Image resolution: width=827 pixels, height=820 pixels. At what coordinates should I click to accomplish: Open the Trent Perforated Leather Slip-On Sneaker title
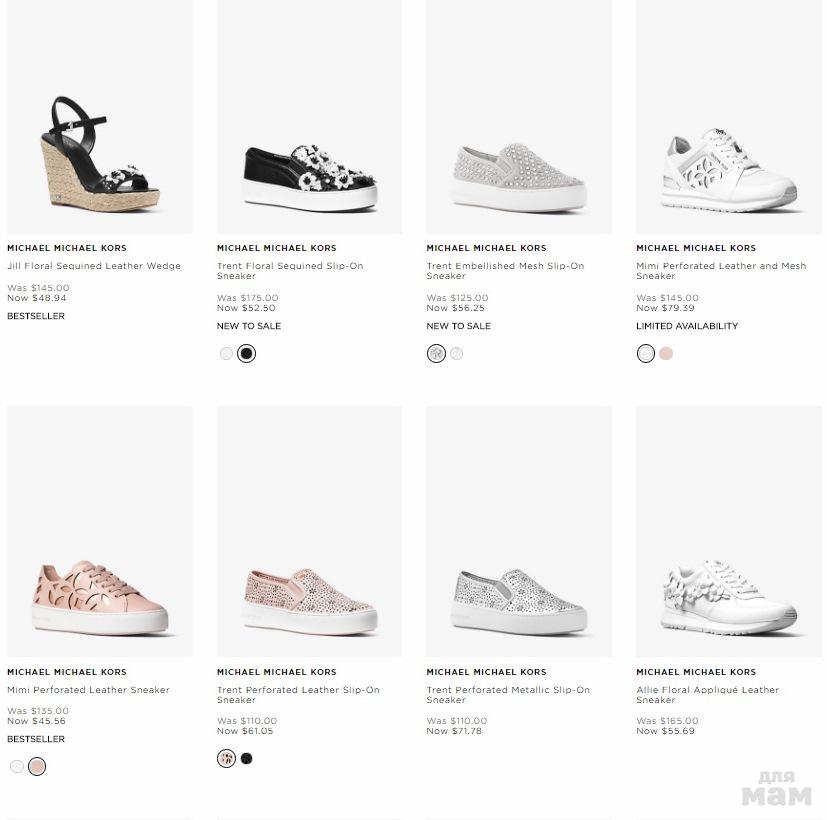point(298,694)
